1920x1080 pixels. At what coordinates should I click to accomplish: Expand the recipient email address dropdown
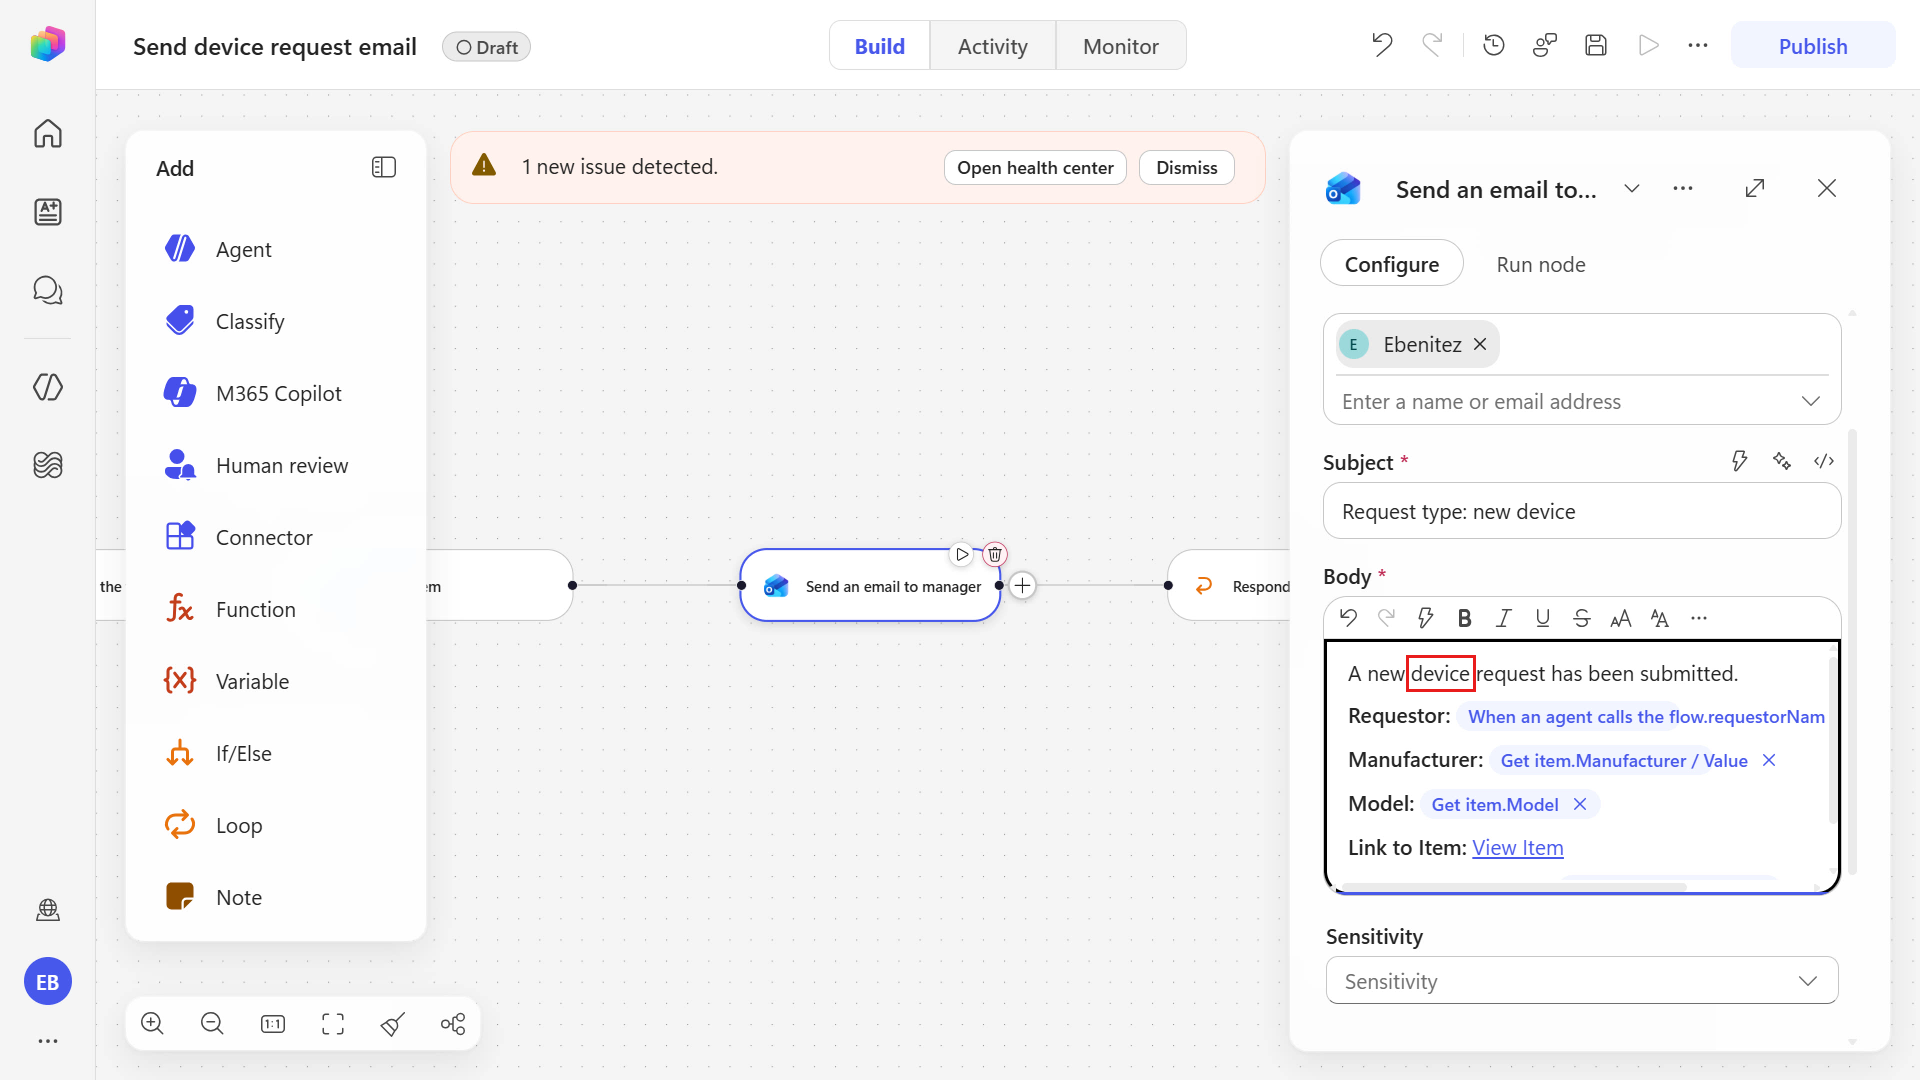tap(1810, 401)
